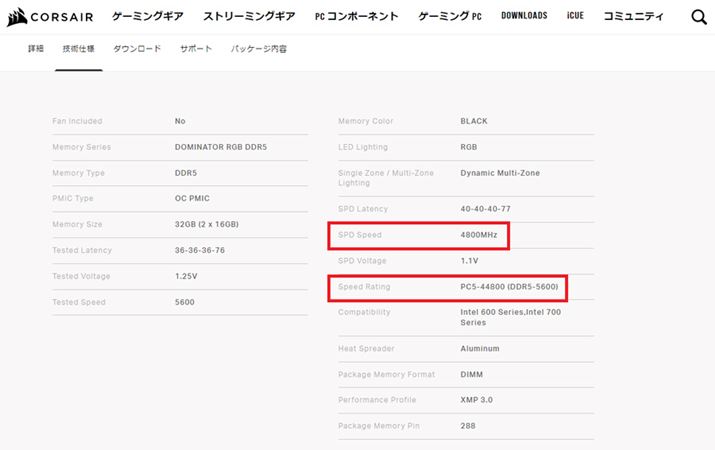Click the Tested Latency 36-36-36-76 value
715x450 pixels.
point(202,250)
